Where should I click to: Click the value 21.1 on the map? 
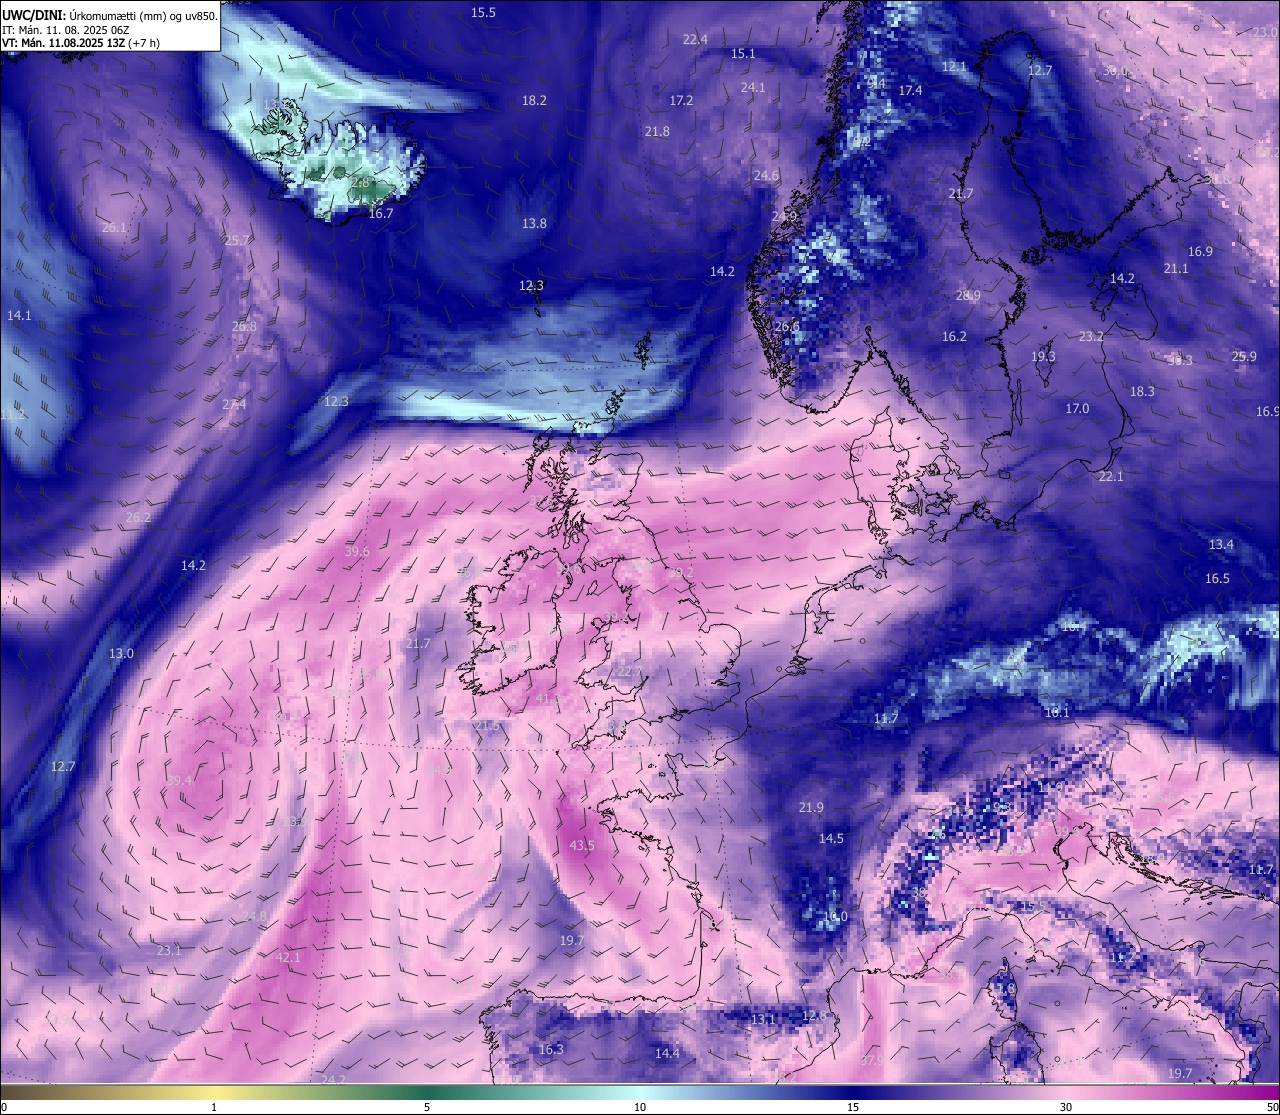pos(1176,268)
